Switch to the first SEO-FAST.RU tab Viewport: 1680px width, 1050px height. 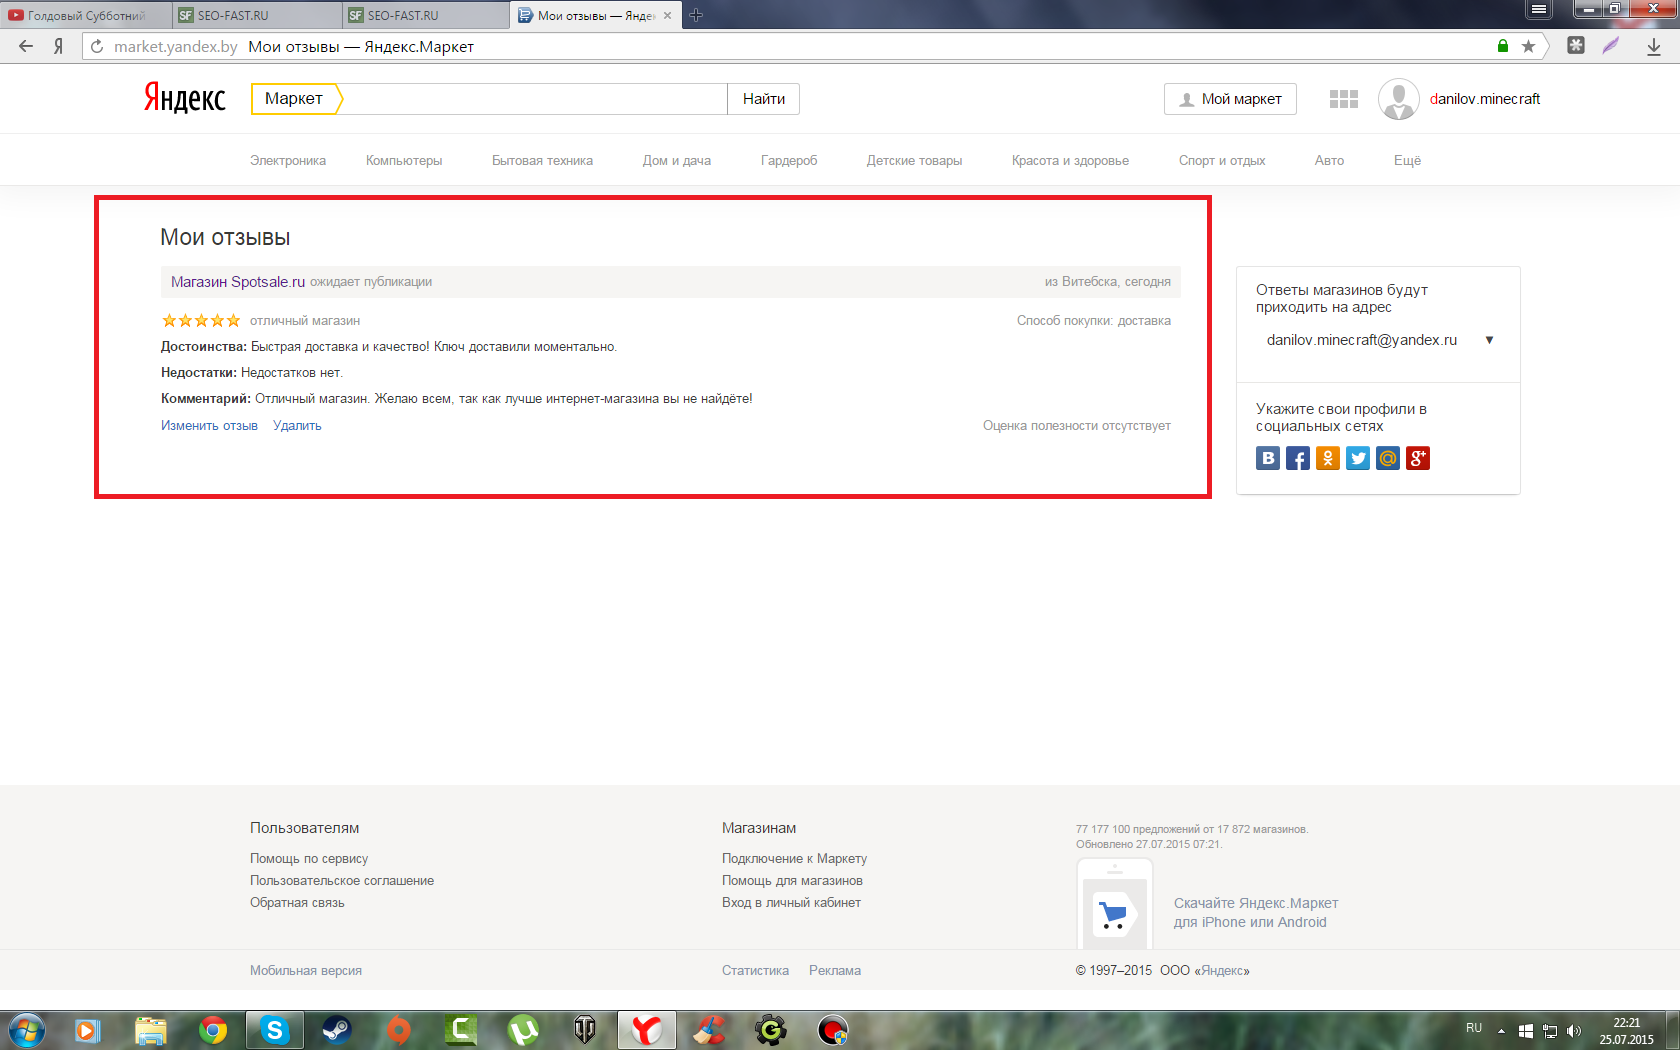[258, 15]
